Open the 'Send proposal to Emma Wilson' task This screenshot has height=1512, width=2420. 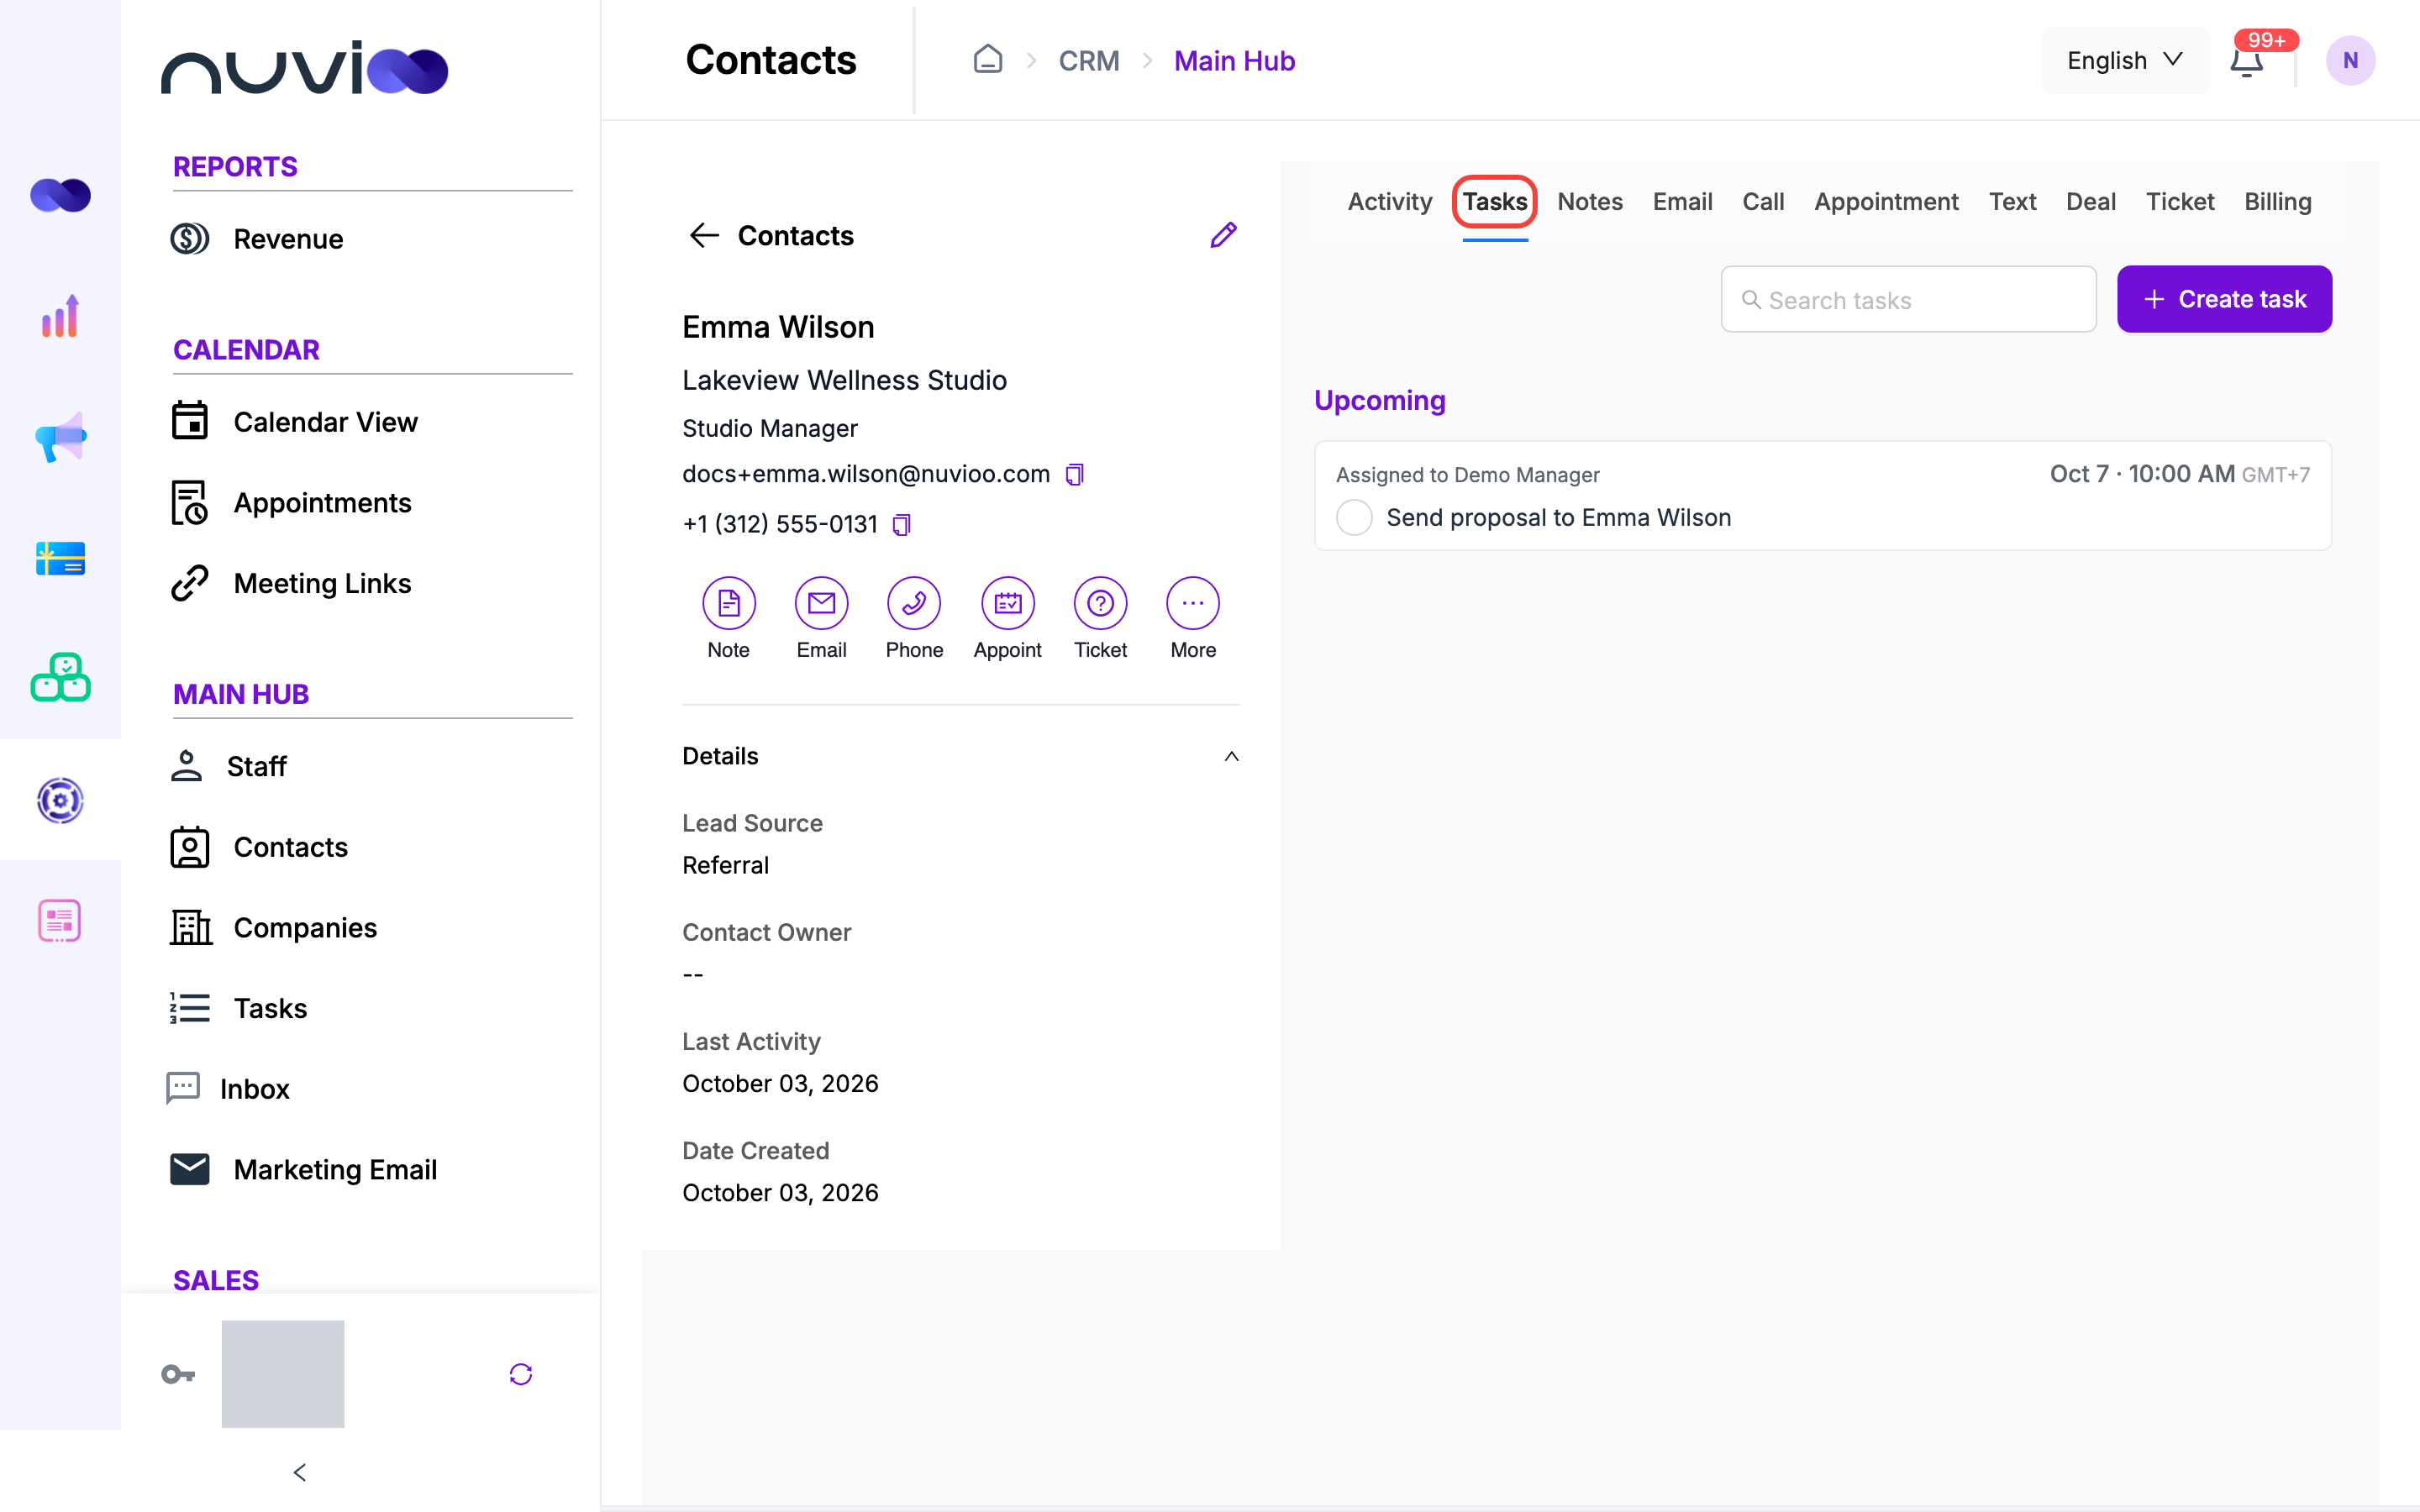[x=1558, y=518]
